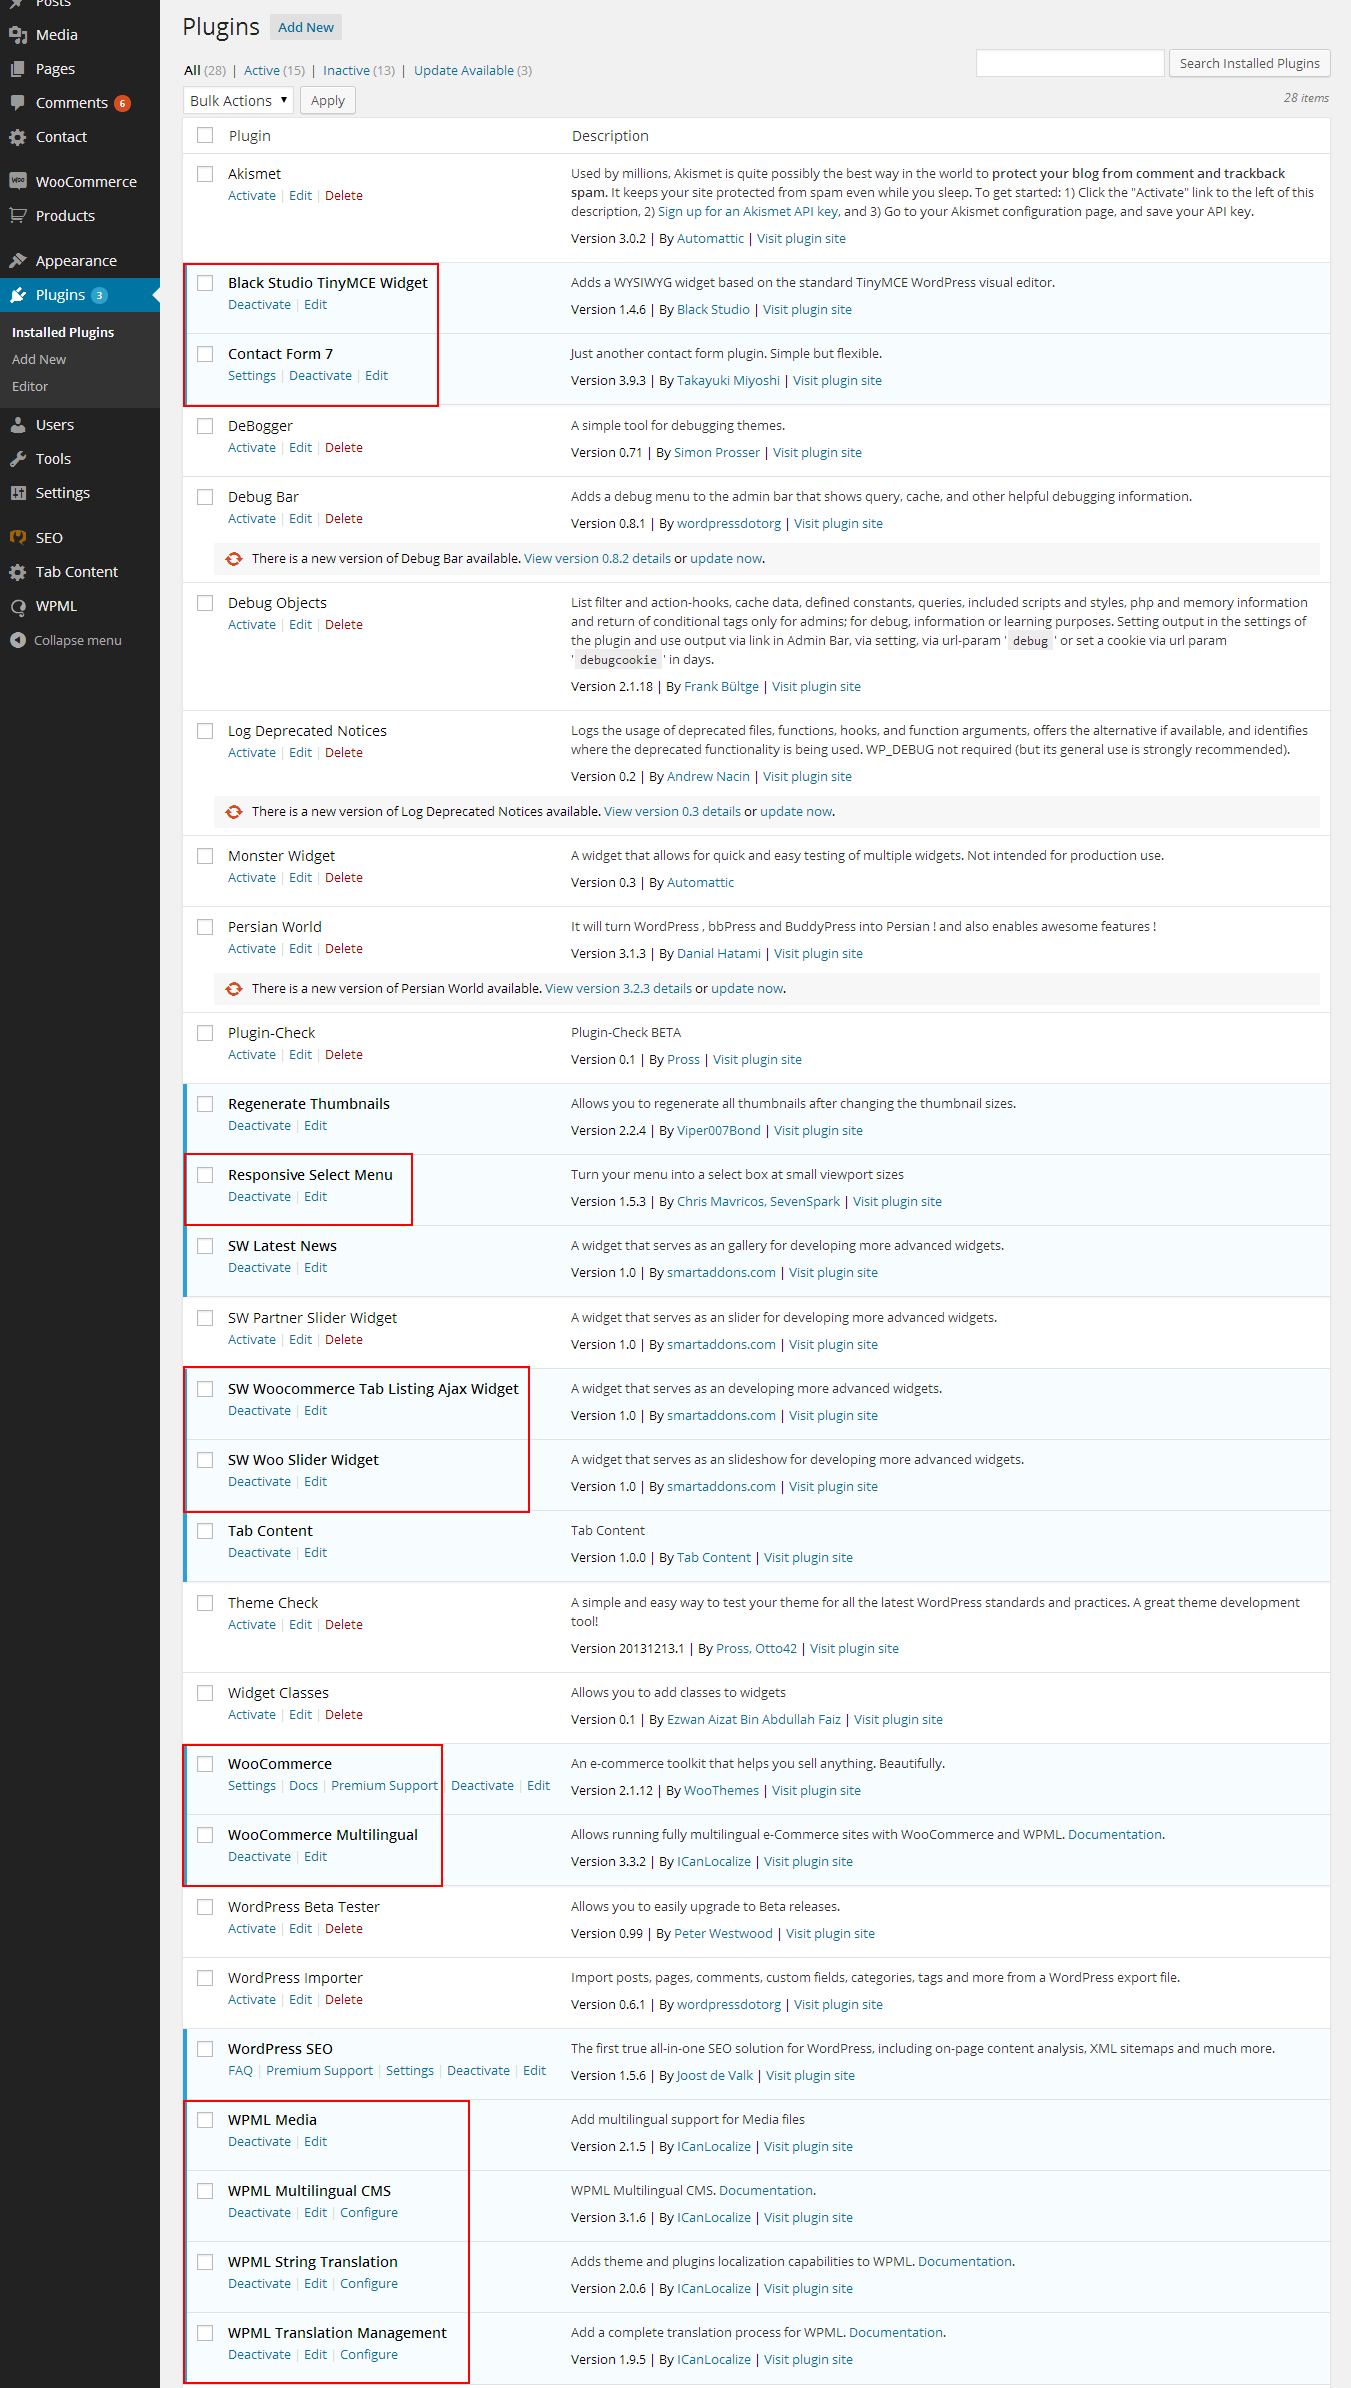
Task: Select the All (28) plugins filter
Action: [205, 70]
